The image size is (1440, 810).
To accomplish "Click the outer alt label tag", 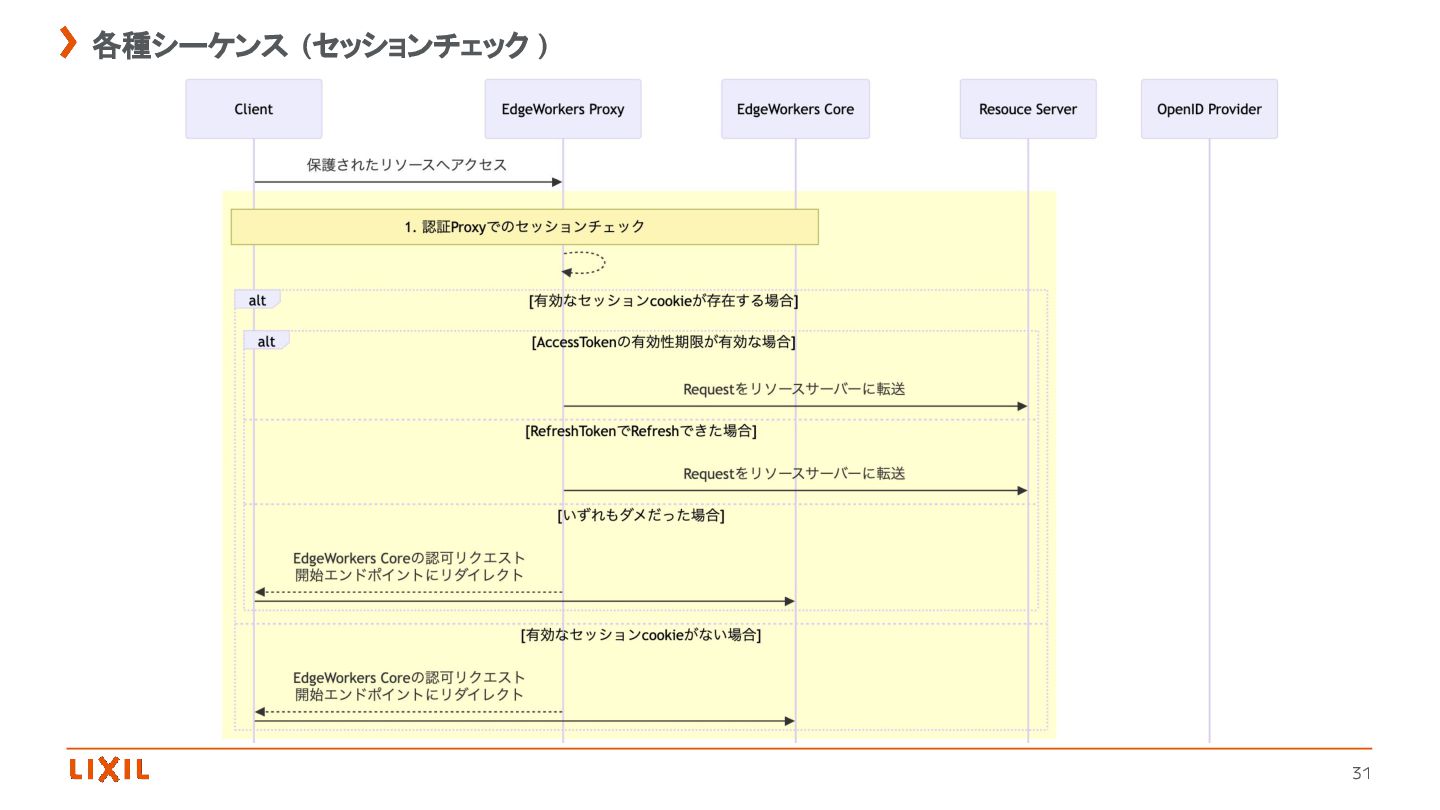I will 257,300.
